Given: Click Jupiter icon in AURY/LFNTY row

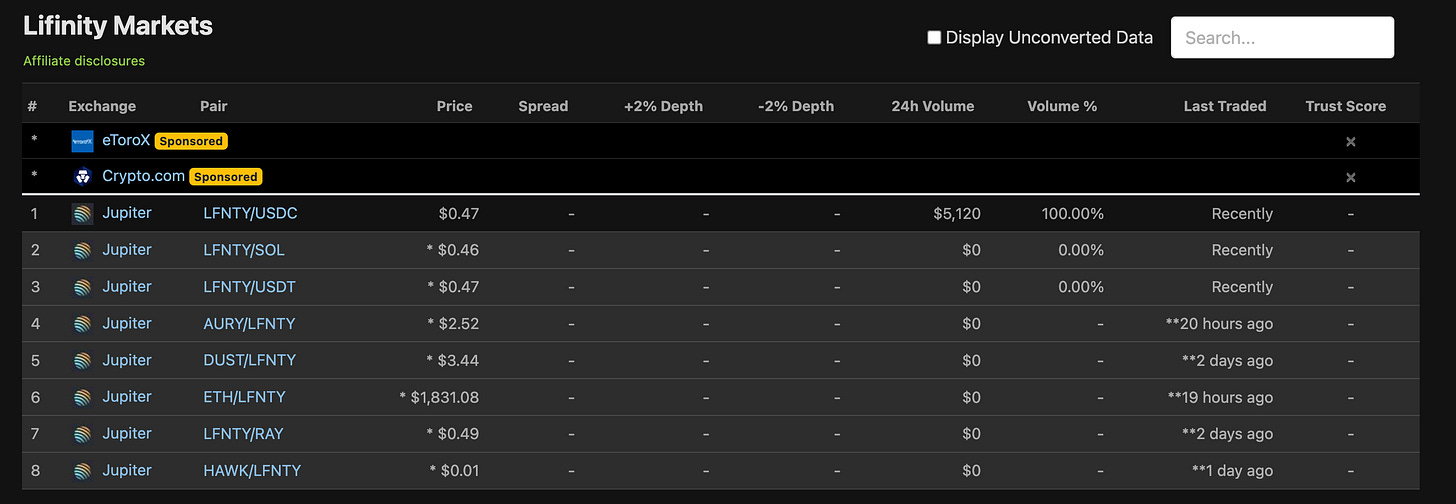Looking at the screenshot, I should pos(82,324).
